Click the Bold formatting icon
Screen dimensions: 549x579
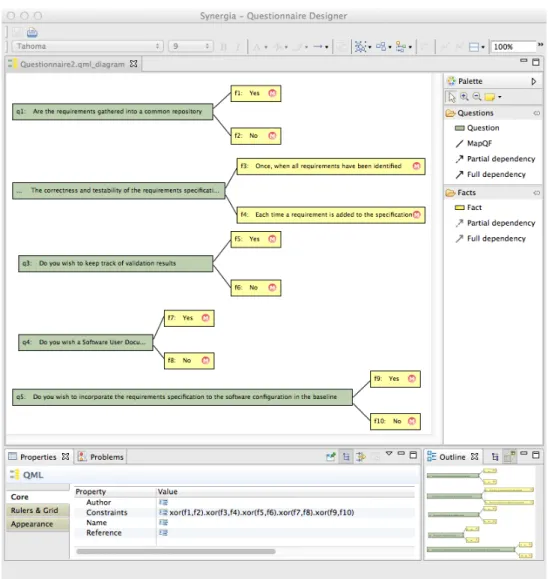pos(223,47)
